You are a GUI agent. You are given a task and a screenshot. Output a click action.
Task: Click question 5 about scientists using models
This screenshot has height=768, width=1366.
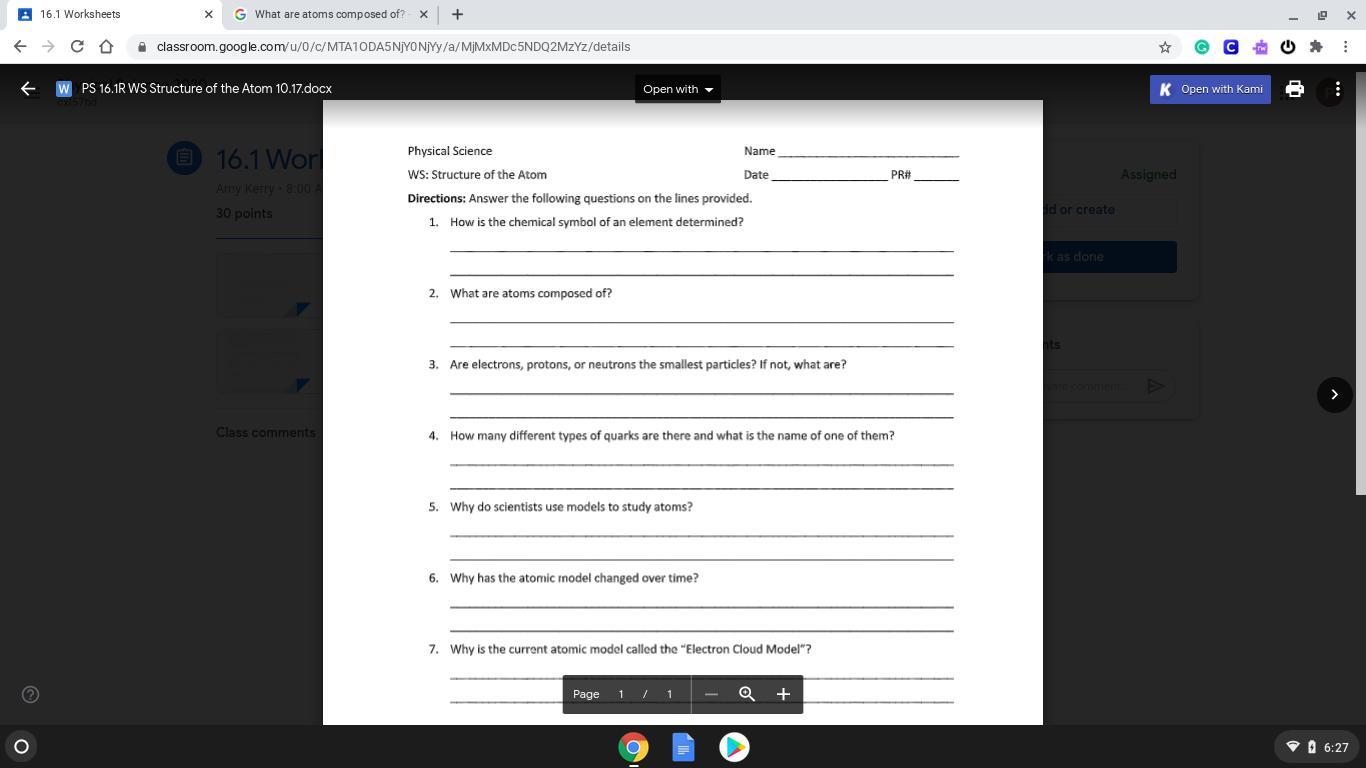pyautogui.click(x=571, y=507)
